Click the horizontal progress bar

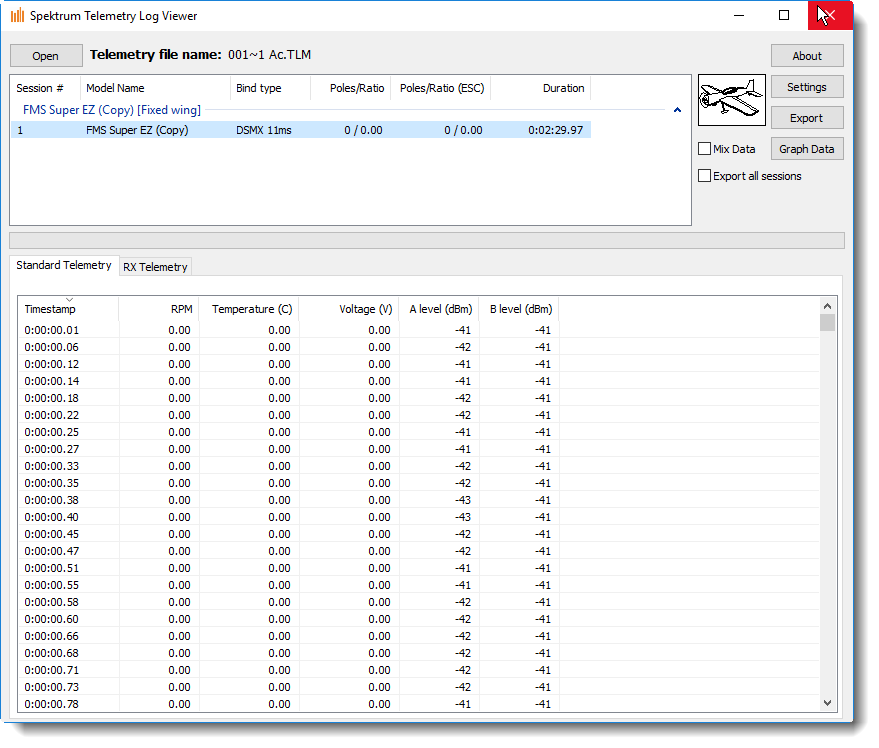pos(426,240)
